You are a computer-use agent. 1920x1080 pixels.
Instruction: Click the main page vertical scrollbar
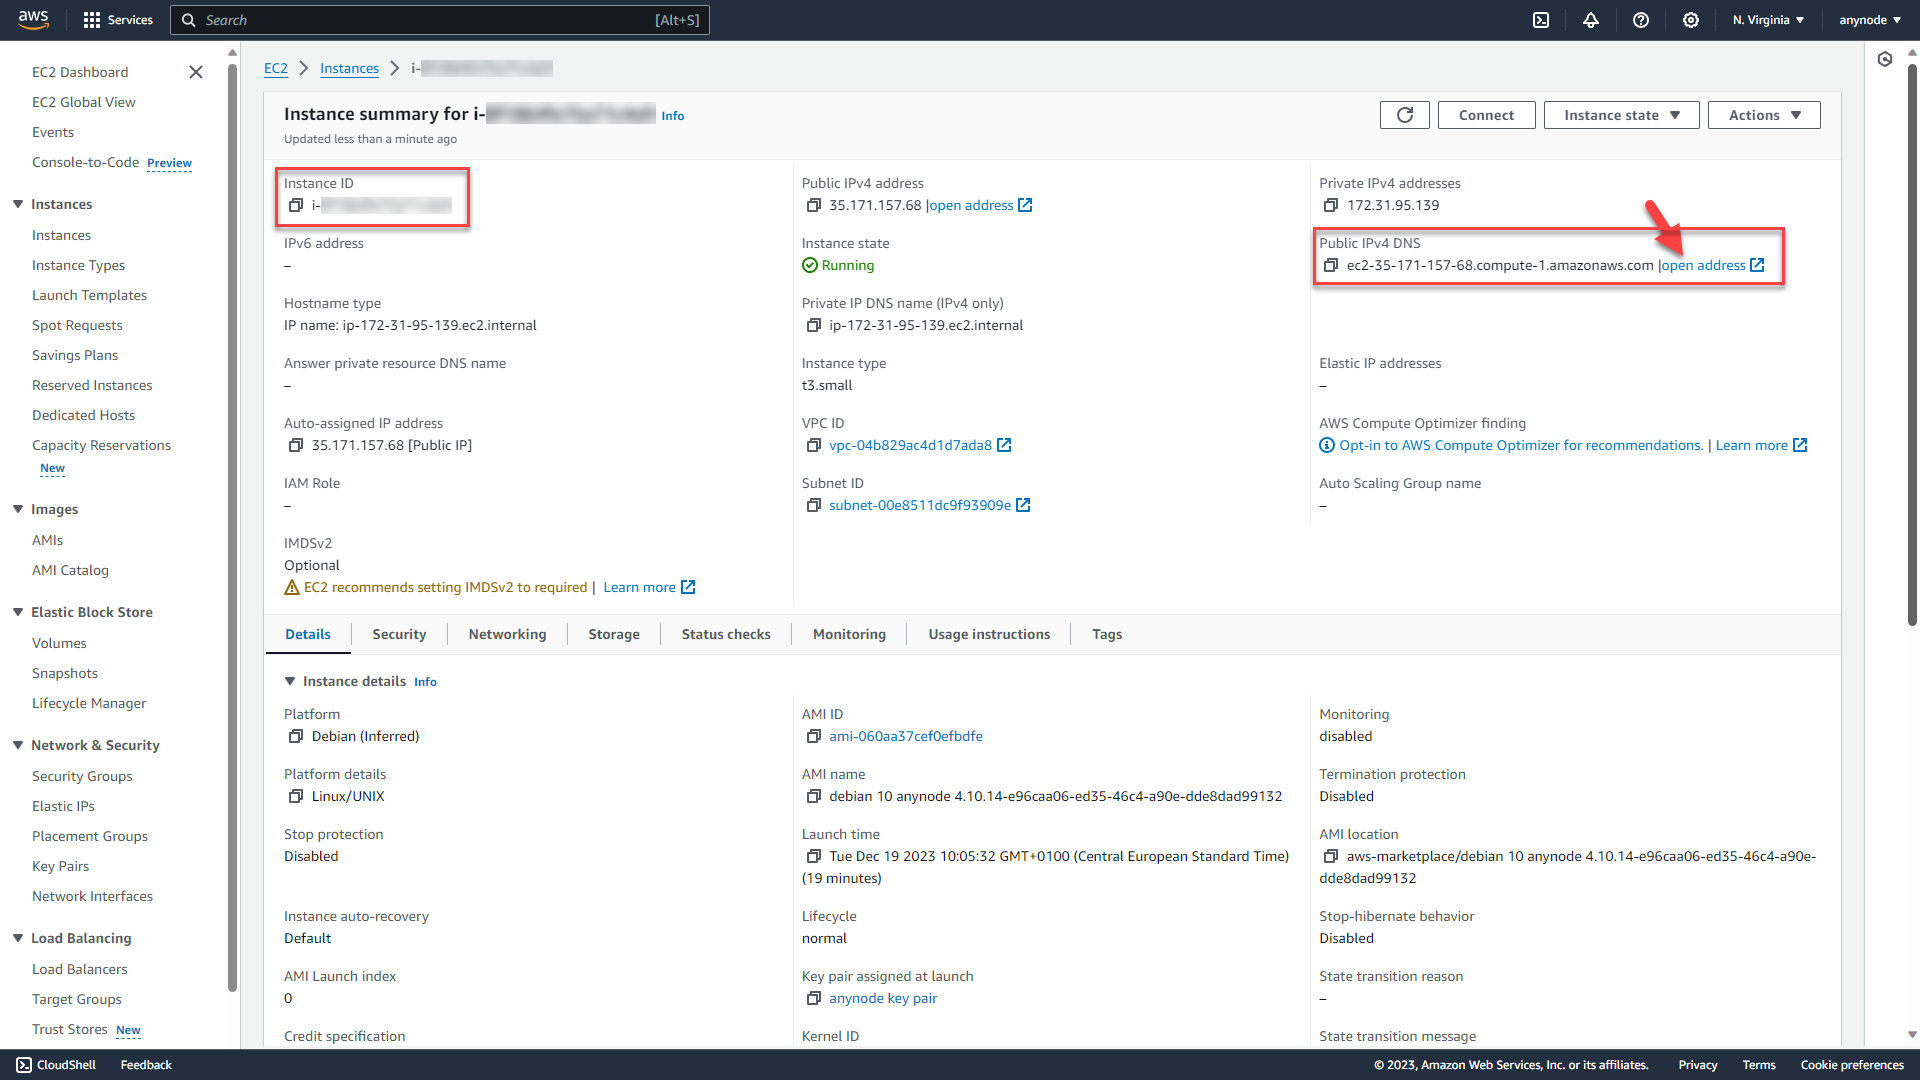click(x=1912, y=345)
